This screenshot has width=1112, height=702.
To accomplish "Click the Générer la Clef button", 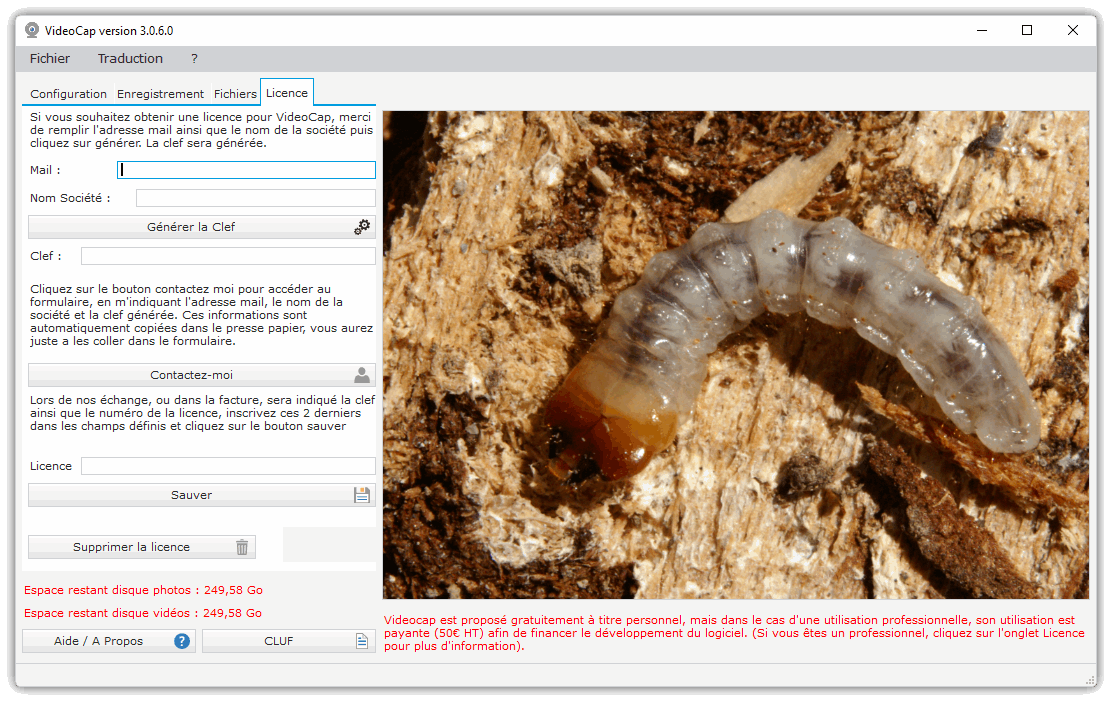I will [x=201, y=227].
